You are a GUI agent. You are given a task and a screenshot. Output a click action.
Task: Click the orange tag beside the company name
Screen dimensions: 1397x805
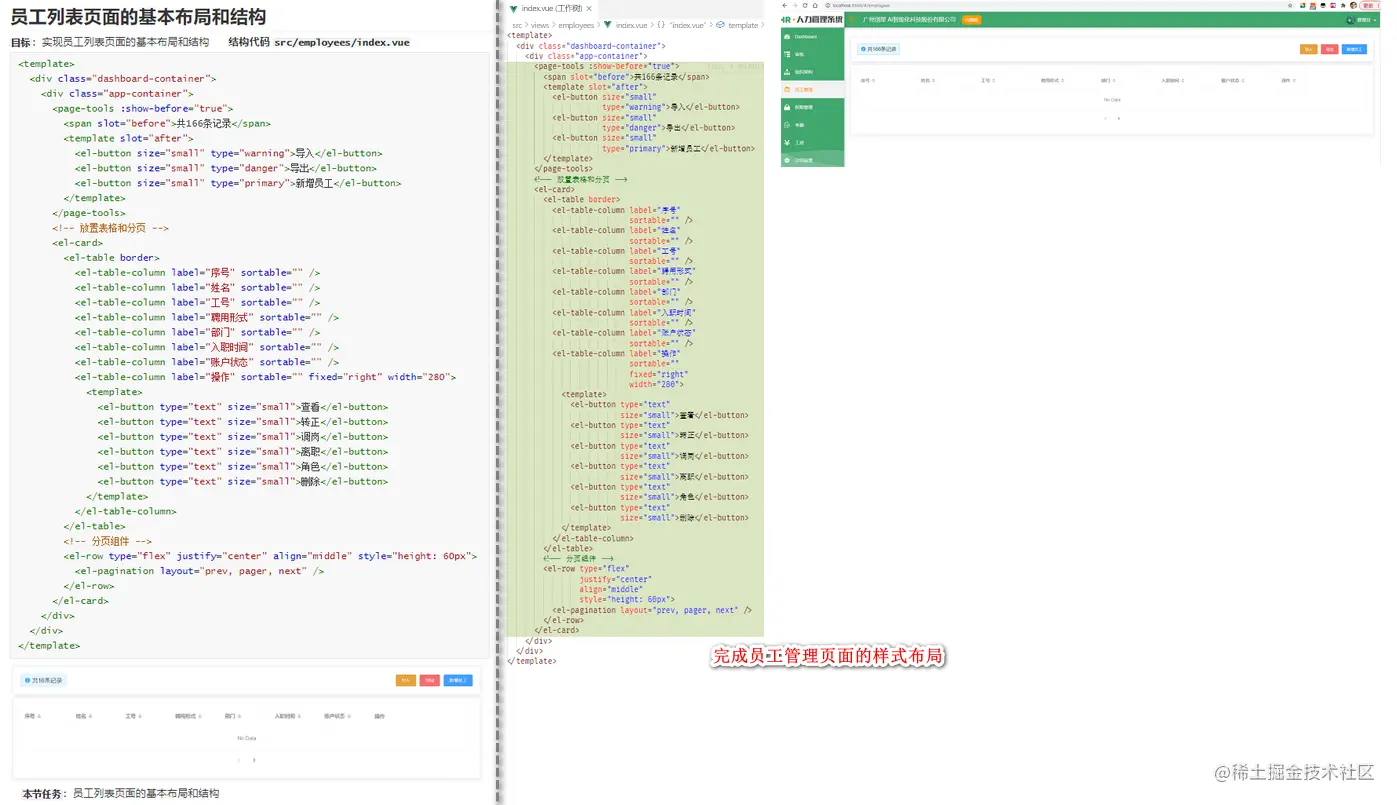971,19
